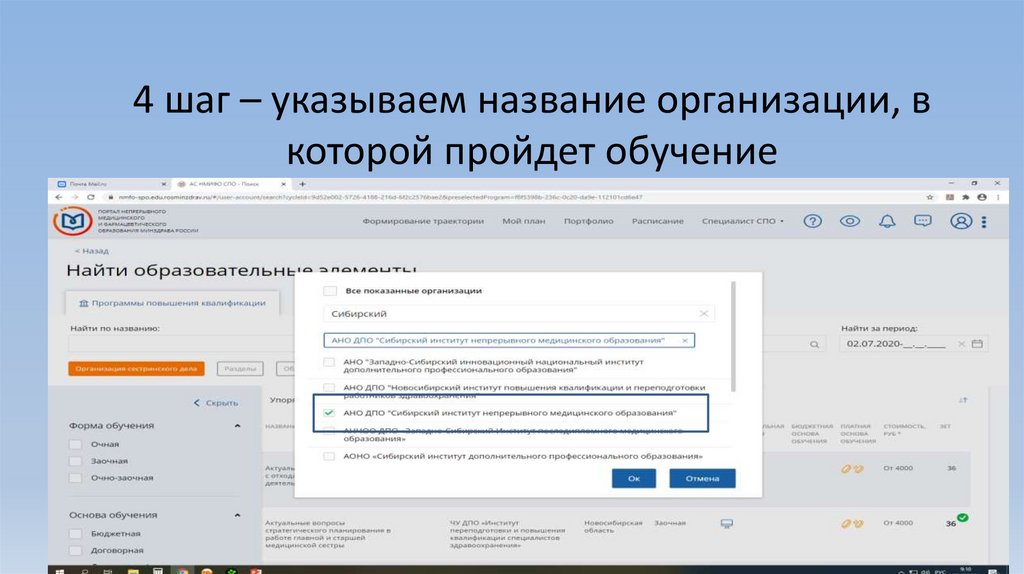
Task: Open the 'Специалист СПО' dropdown
Action: 743,221
